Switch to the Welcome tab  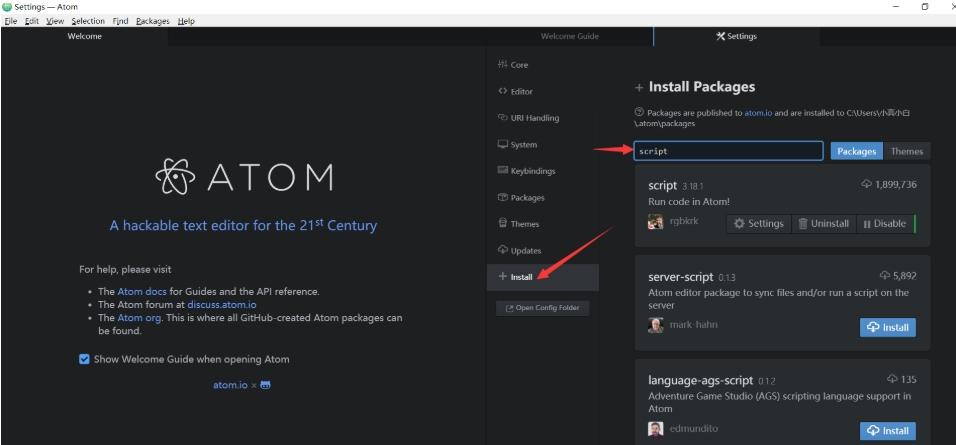[x=84, y=37]
